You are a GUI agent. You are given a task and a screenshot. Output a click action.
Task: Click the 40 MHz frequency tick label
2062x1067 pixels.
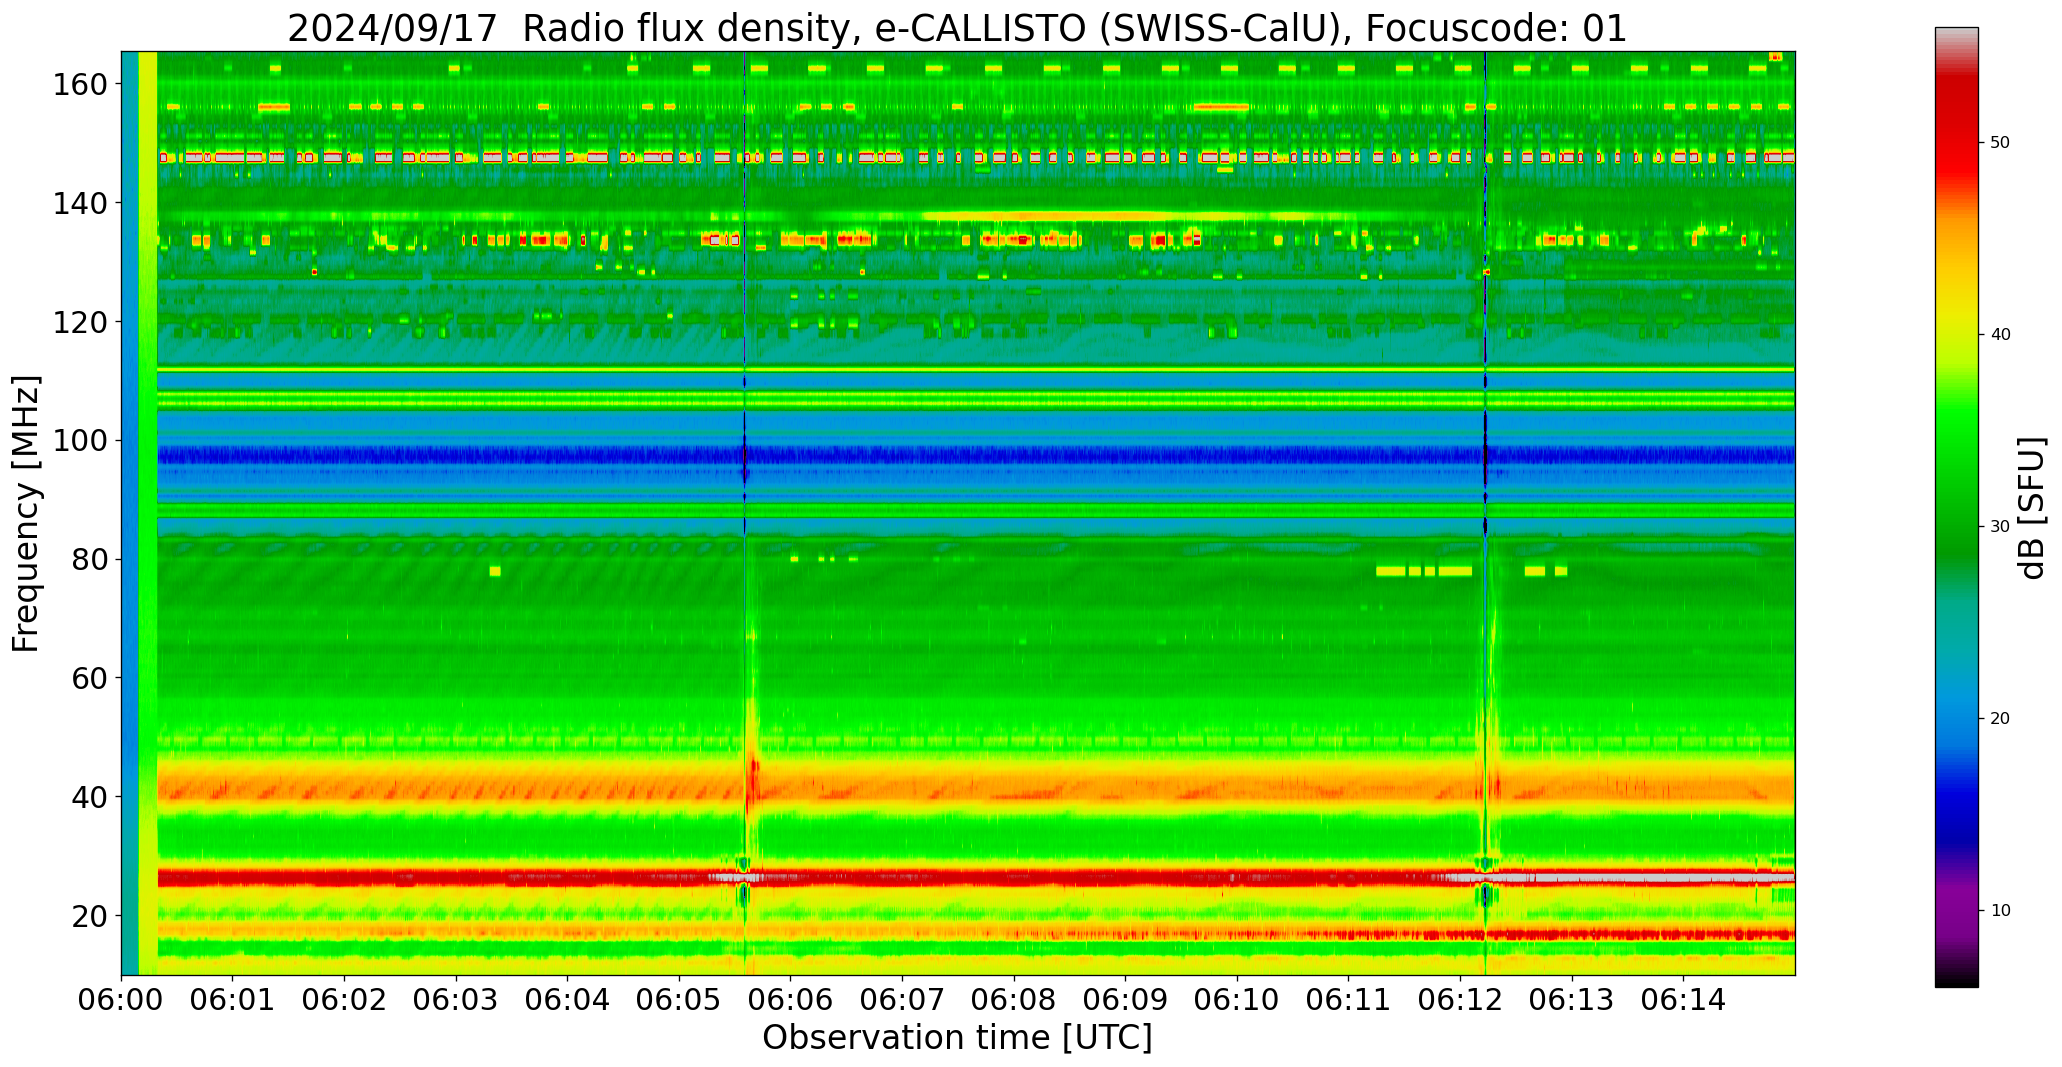click(89, 797)
